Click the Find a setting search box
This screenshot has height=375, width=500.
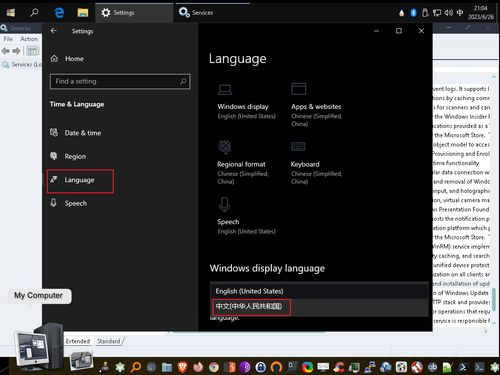pos(120,81)
